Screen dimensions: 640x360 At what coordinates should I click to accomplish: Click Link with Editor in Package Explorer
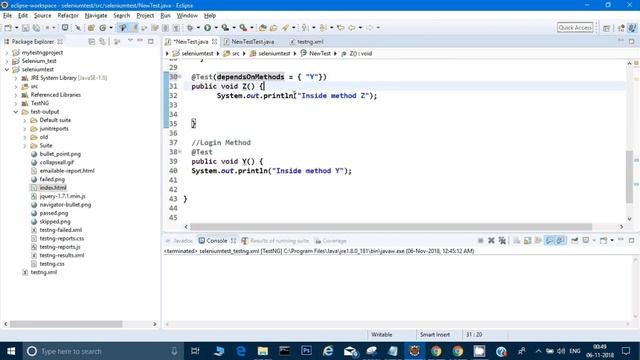pos(102,42)
